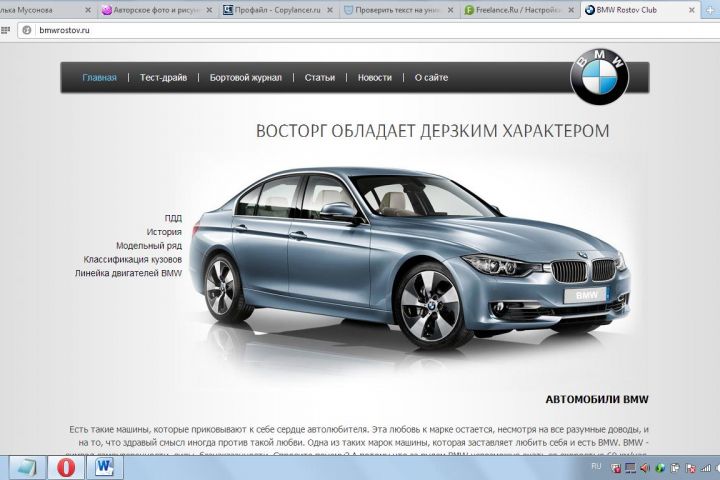Screen dimensions: 720x480
Task: Select the BMW Rostov Club tab
Action: coord(639,10)
